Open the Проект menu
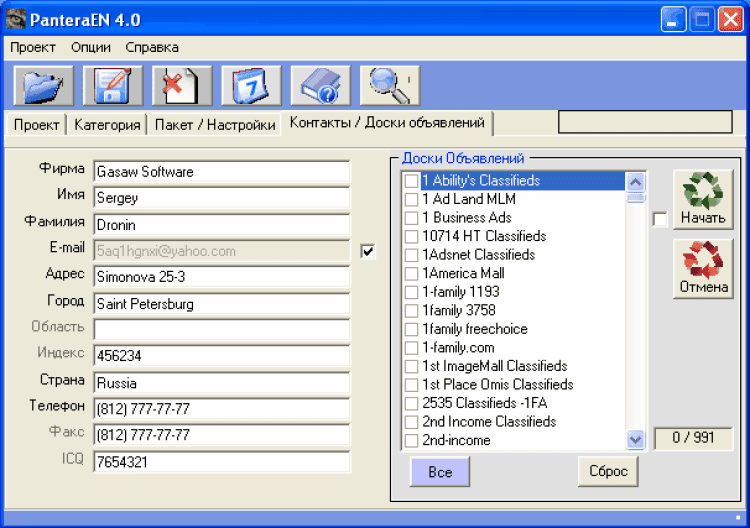750x528 pixels. coord(33,47)
